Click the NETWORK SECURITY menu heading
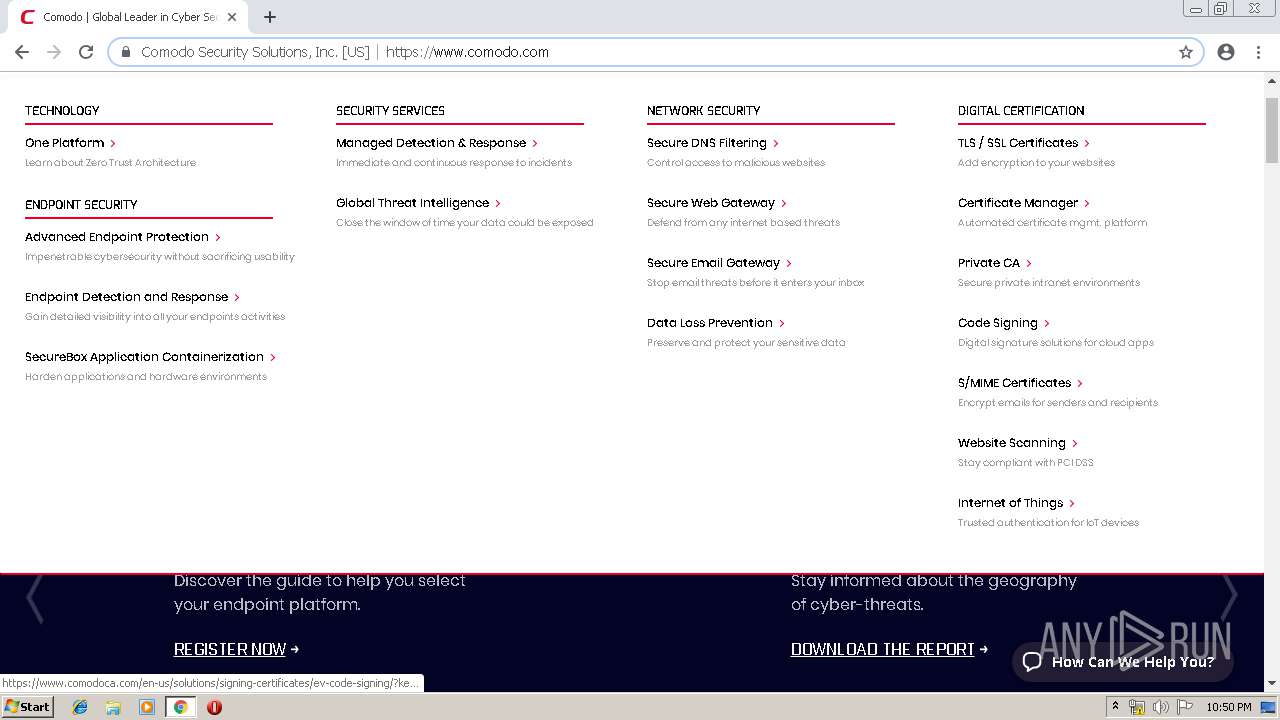Image resolution: width=1280 pixels, height=720 pixels. [704, 111]
